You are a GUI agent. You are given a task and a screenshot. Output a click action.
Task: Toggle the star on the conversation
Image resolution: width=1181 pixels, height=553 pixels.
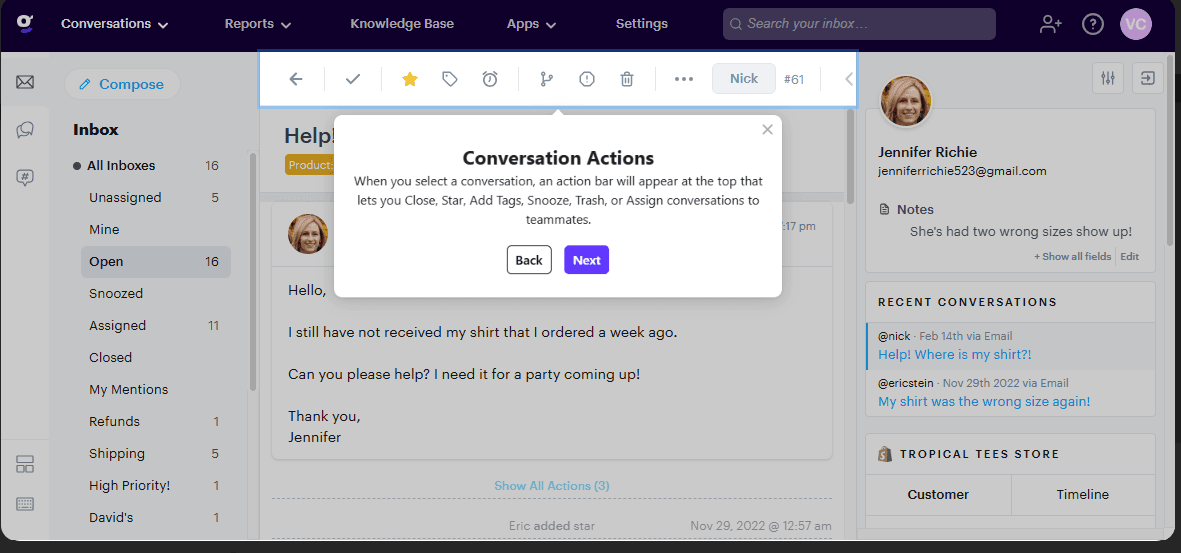pyautogui.click(x=410, y=79)
